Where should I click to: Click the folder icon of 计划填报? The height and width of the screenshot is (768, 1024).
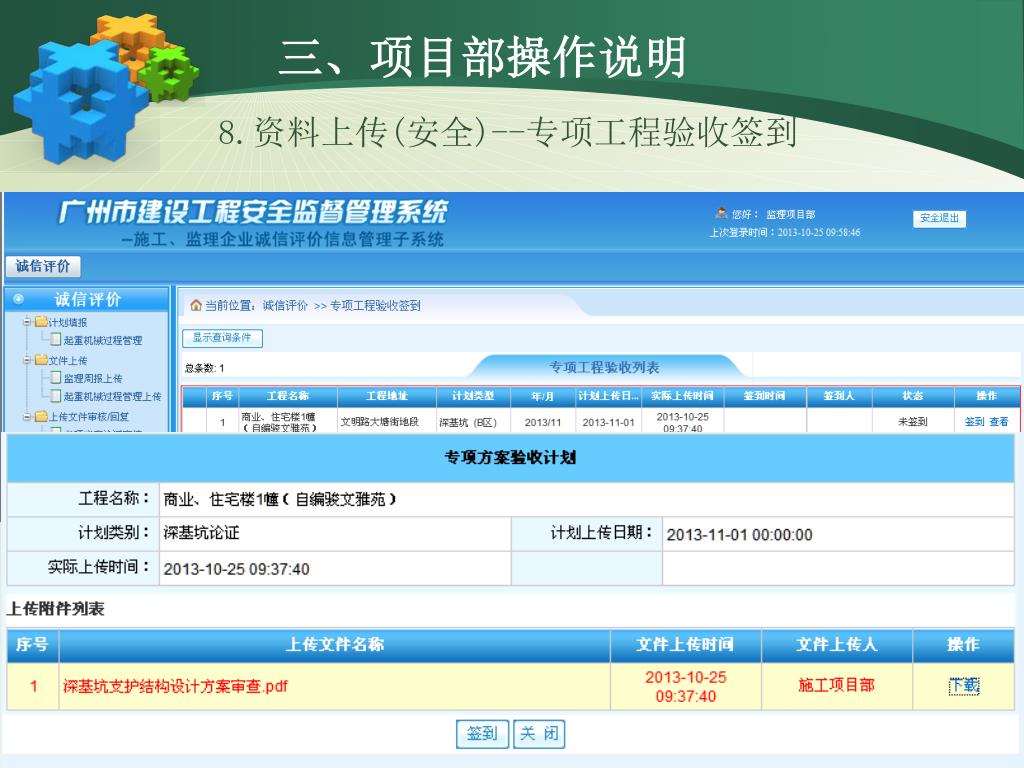tap(41, 321)
